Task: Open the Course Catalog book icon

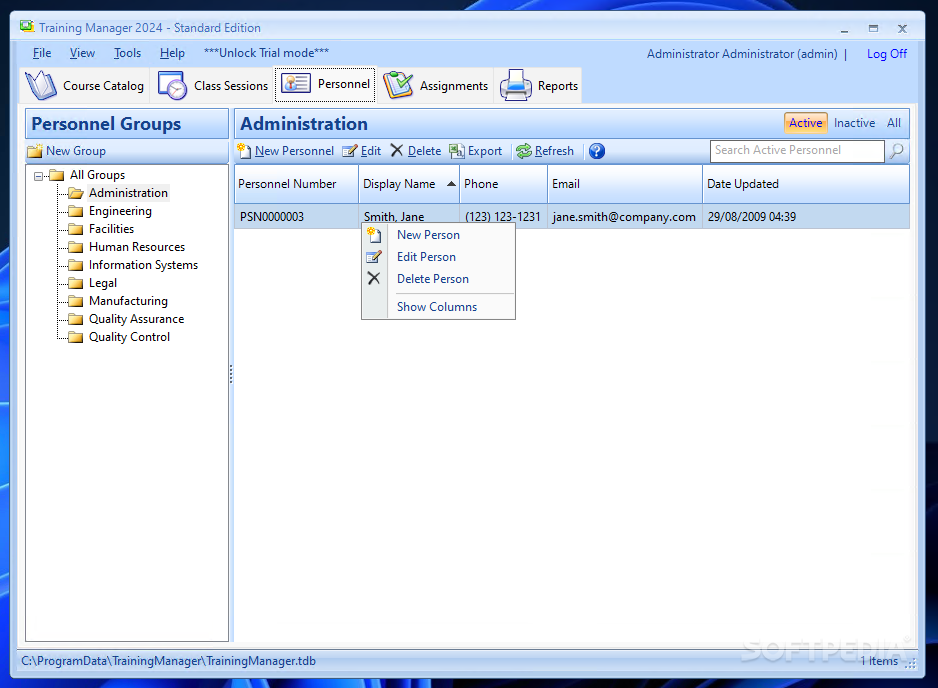Action: (x=41, y=85)
